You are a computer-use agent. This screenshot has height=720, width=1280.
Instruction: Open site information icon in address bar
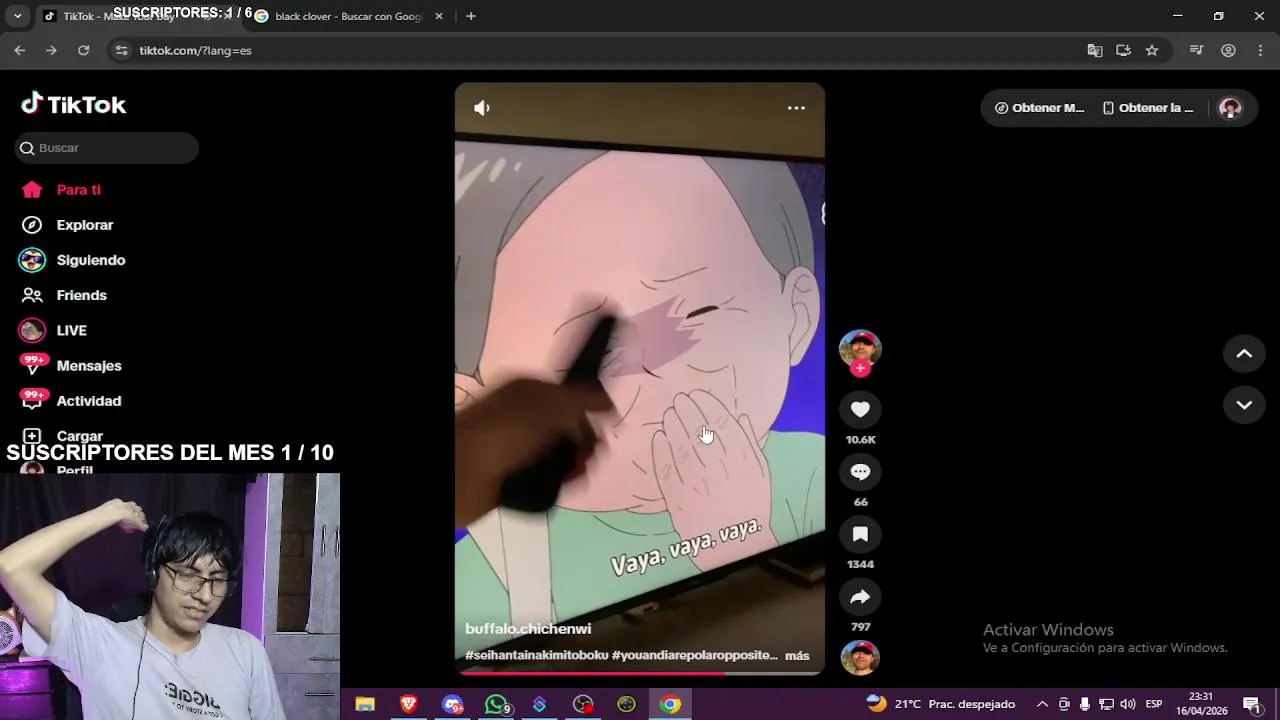coord(121,50)
